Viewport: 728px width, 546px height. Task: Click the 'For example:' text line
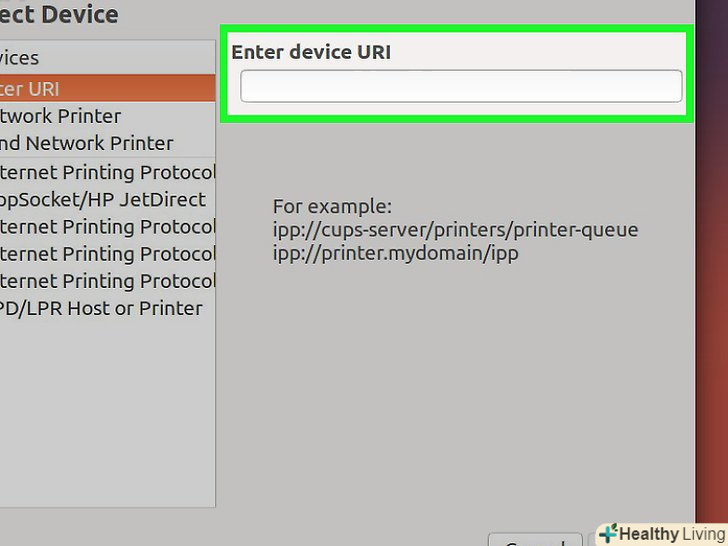click(333, 207)
